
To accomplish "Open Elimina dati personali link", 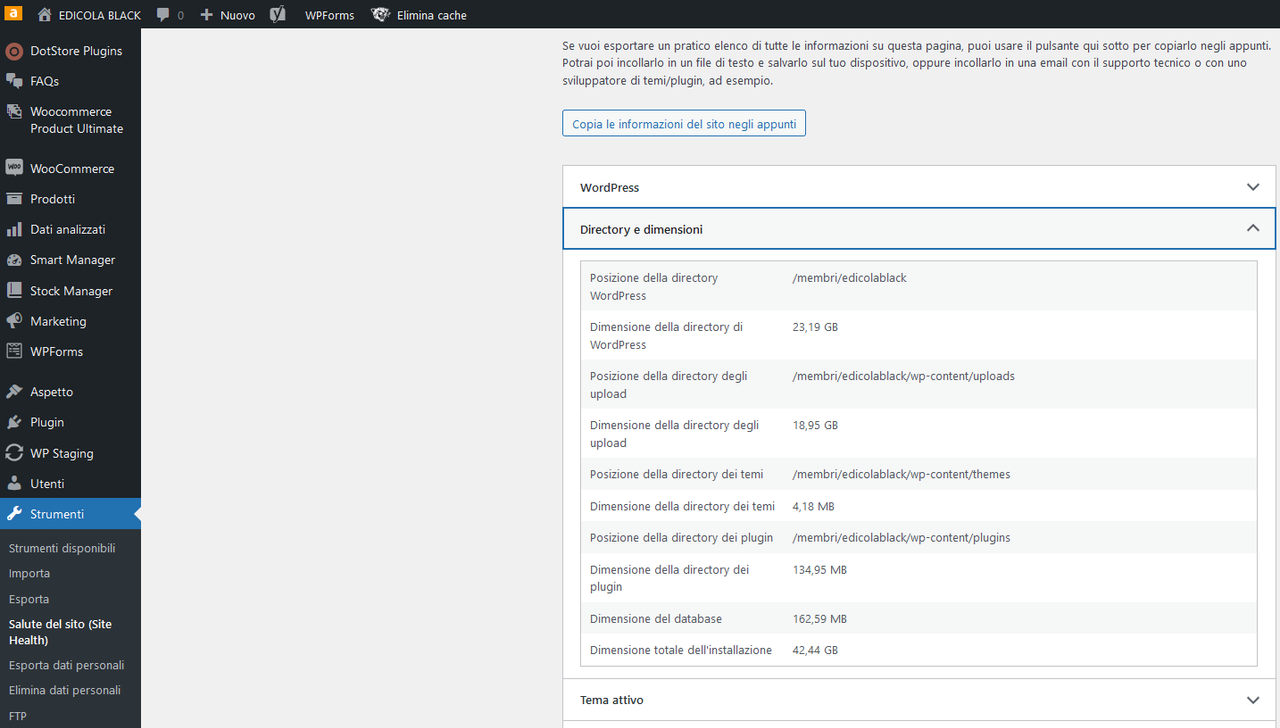I will (x=65, y=690).
